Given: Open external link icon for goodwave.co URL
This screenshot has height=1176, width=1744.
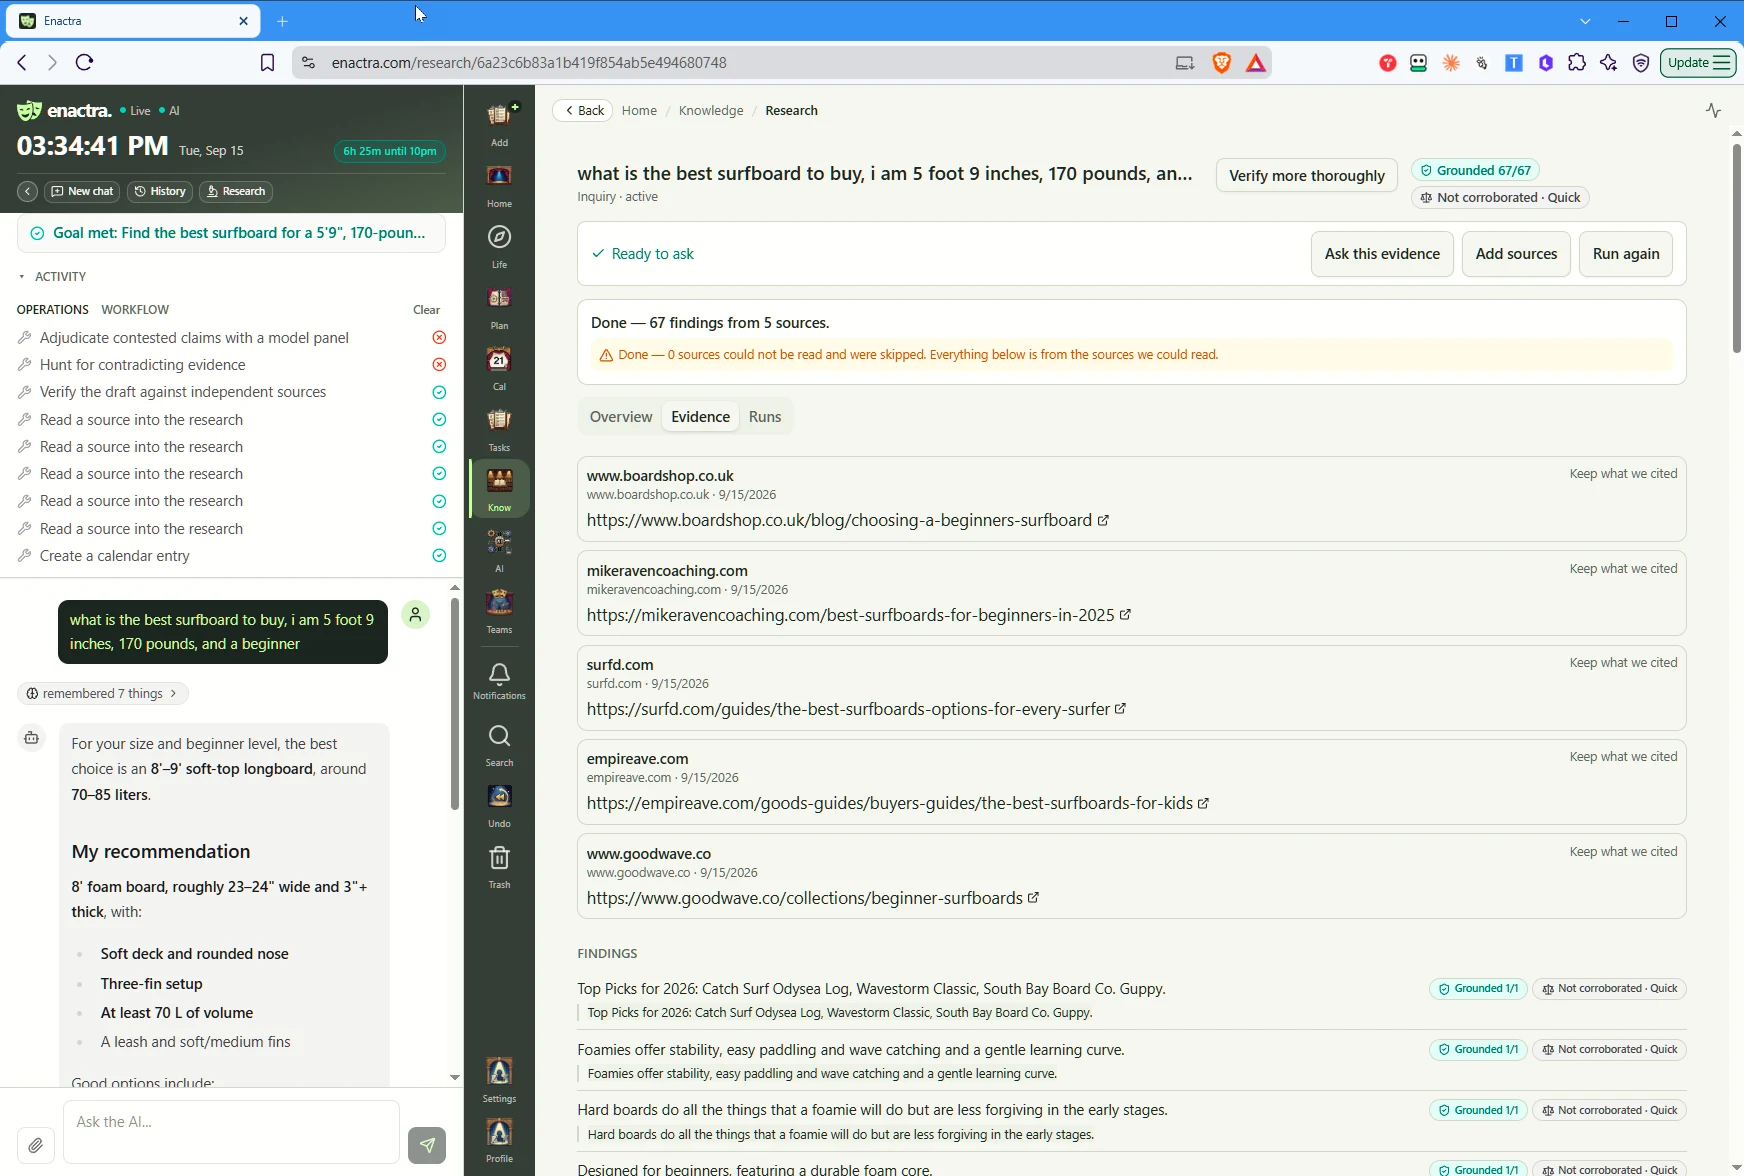Looking at the screenshot, I should [1033, 898].
